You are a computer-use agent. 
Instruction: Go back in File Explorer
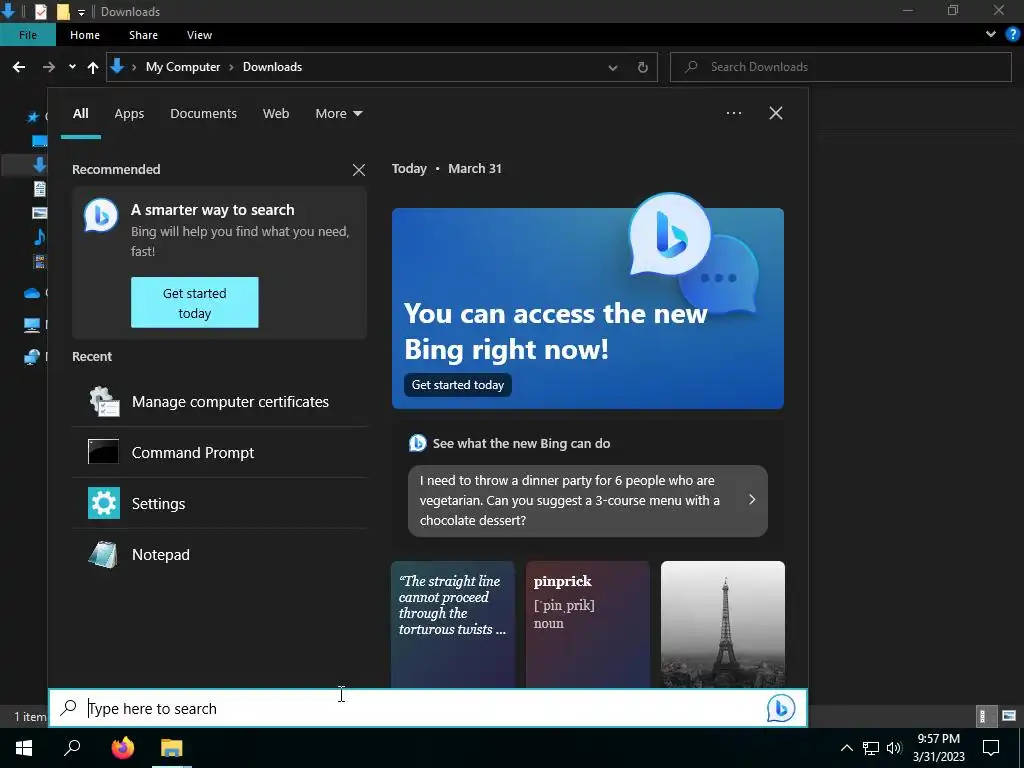point(19,67)
